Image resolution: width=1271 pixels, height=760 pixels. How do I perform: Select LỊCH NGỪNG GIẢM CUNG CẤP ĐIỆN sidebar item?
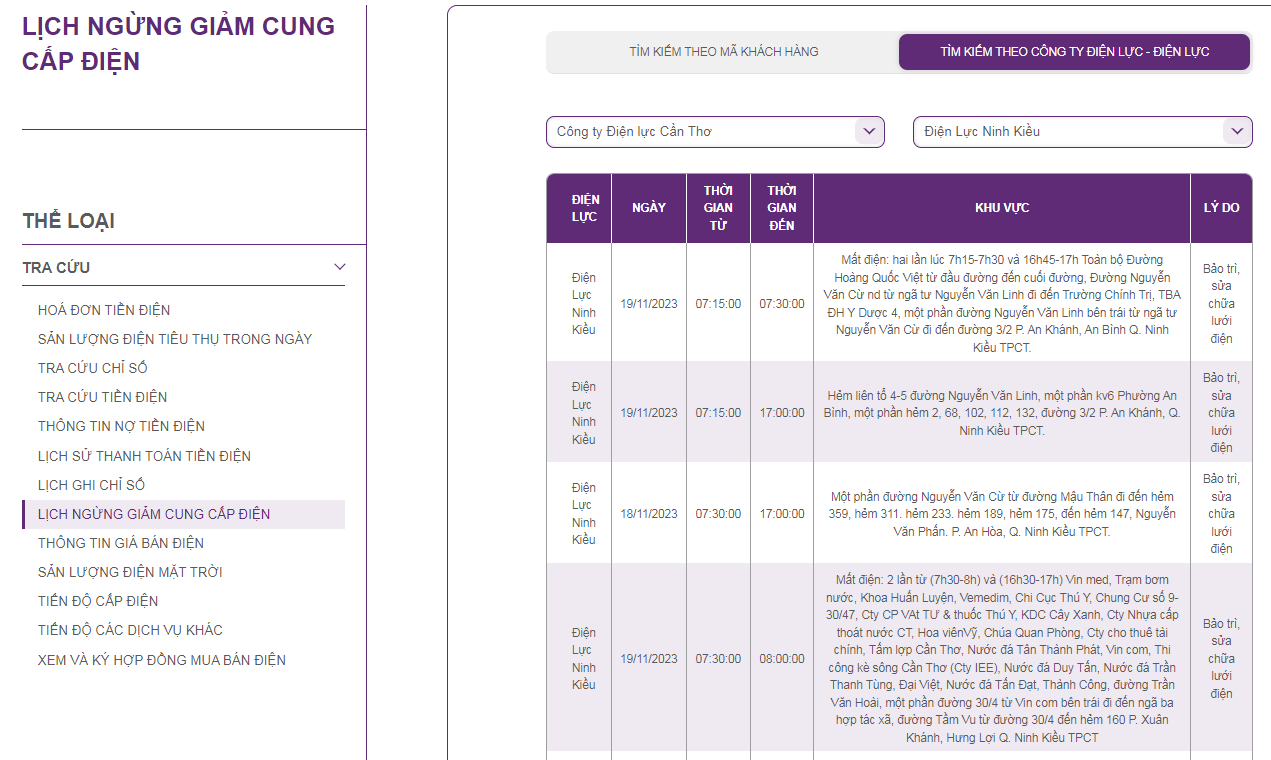tap(183, 514)
